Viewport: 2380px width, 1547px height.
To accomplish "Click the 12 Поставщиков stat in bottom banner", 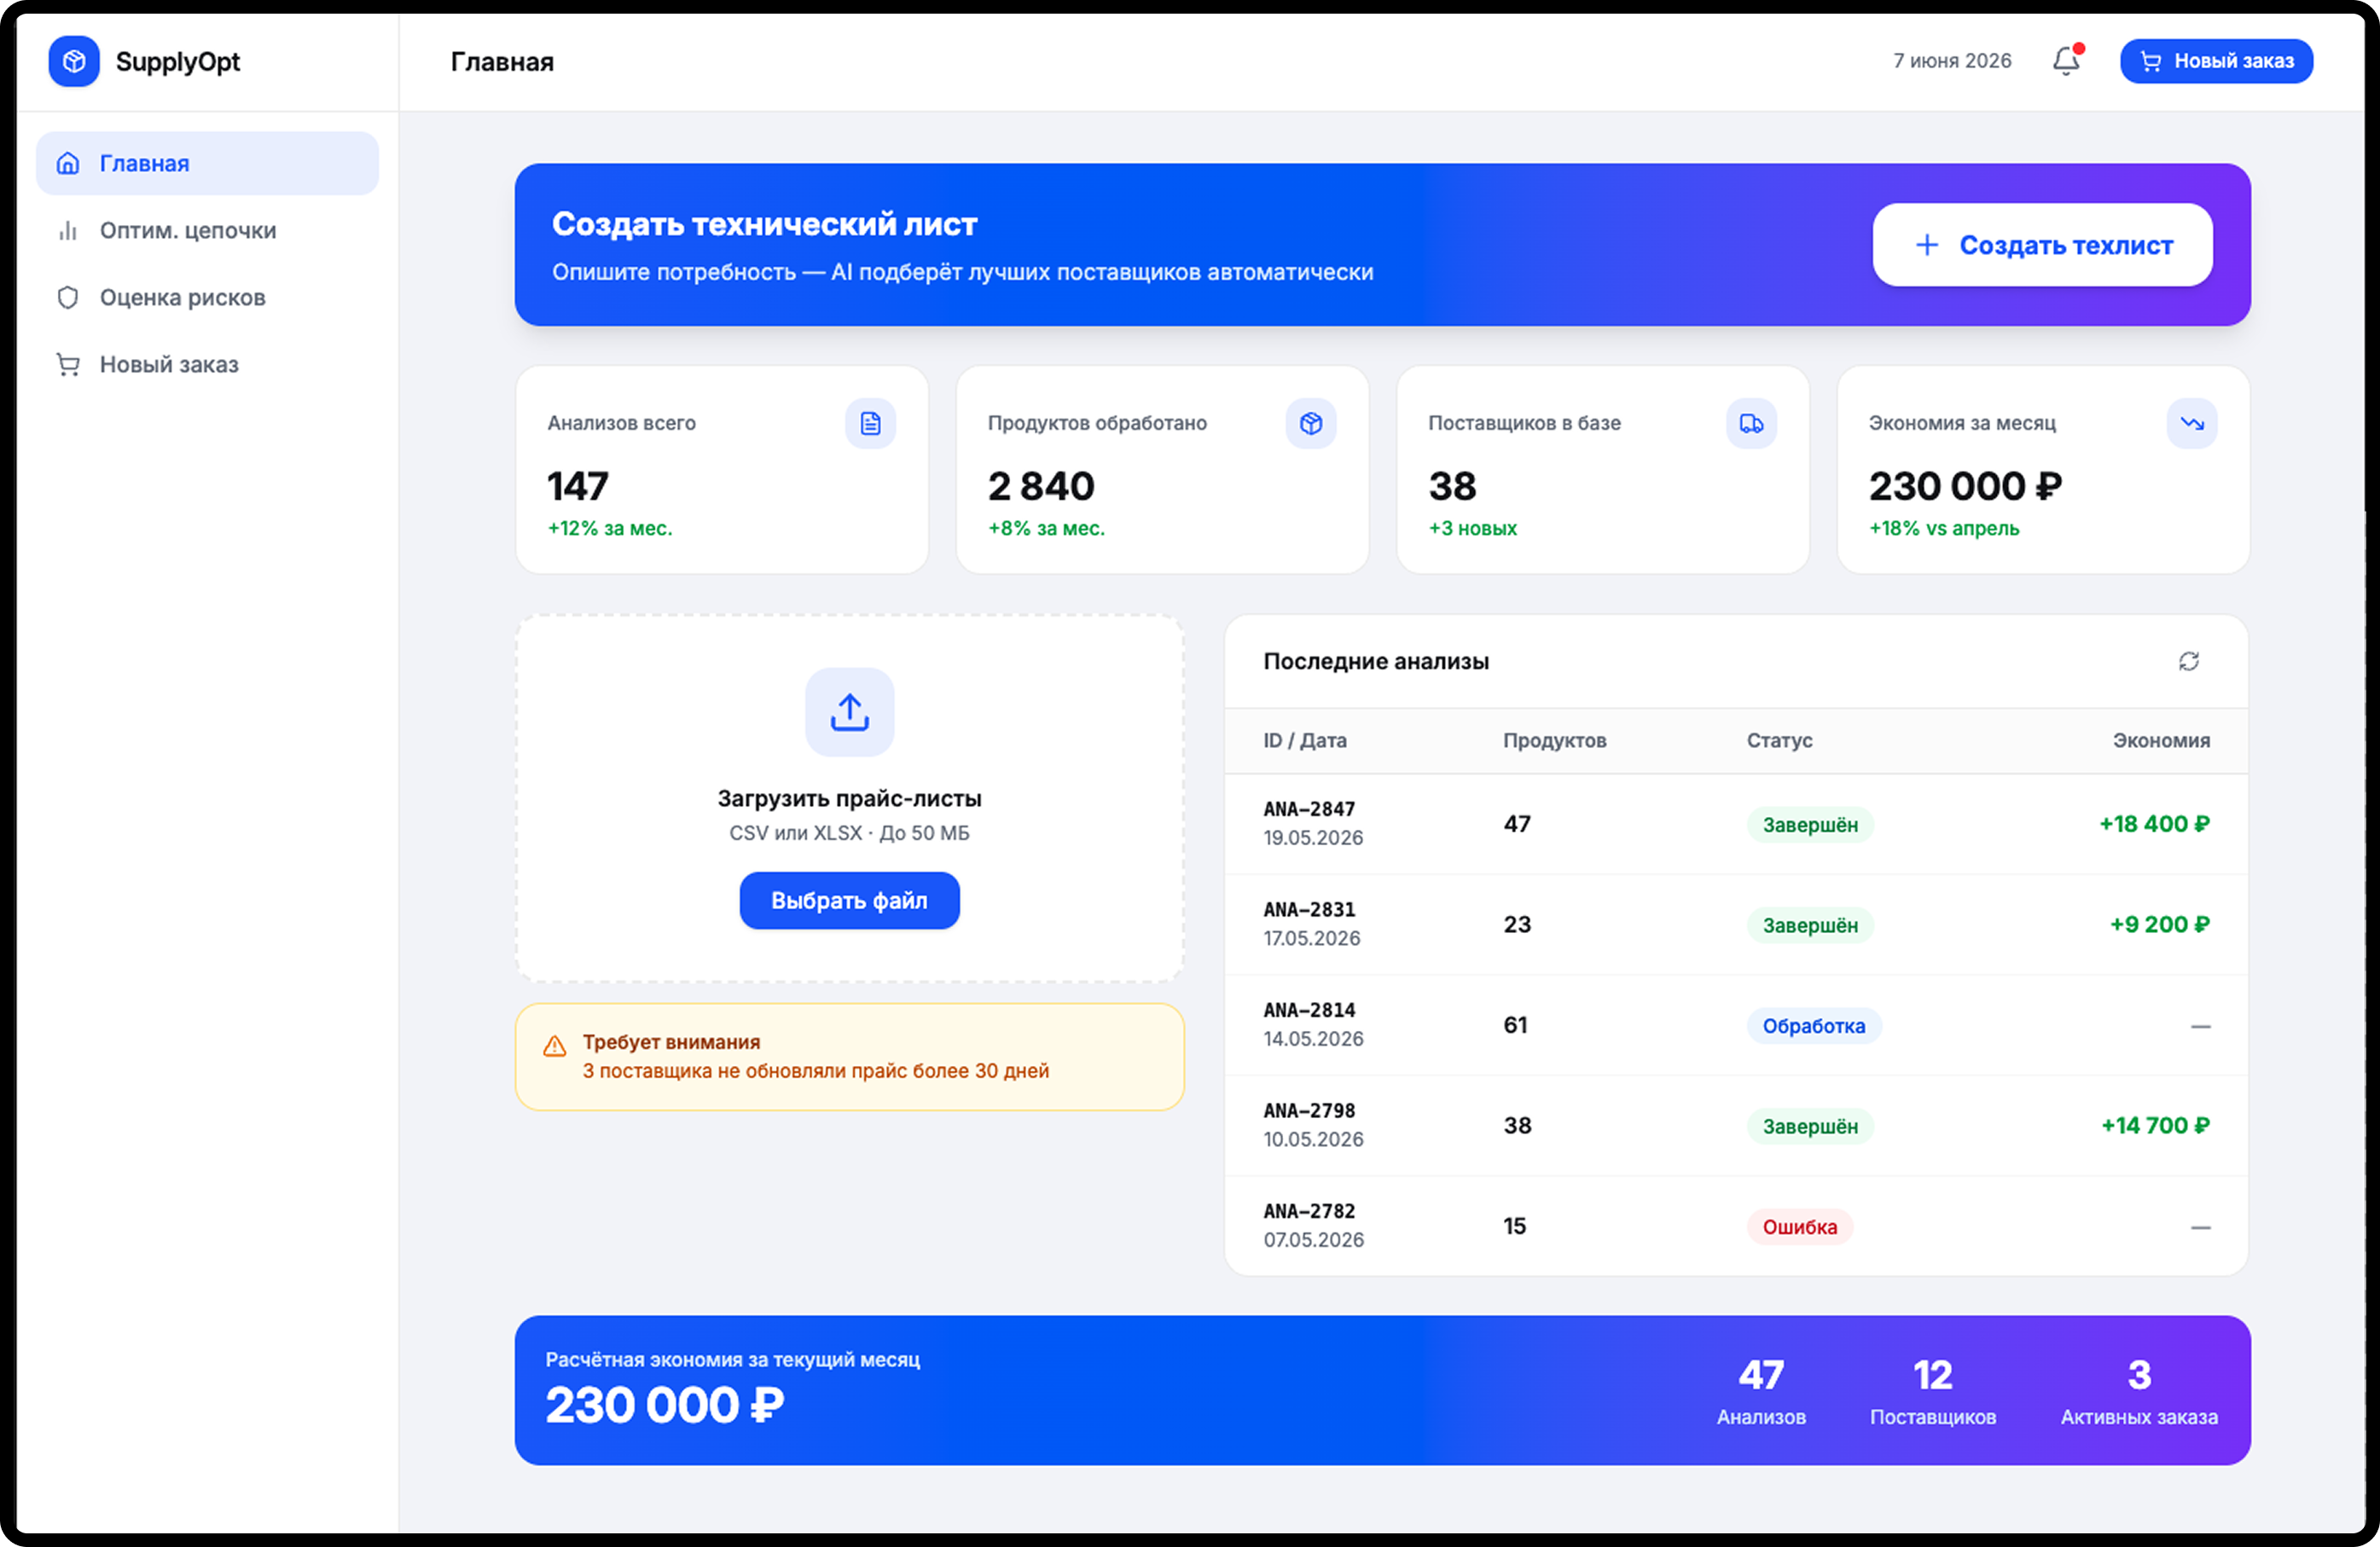I will pyautogui.click(x=1933, y=1391).
